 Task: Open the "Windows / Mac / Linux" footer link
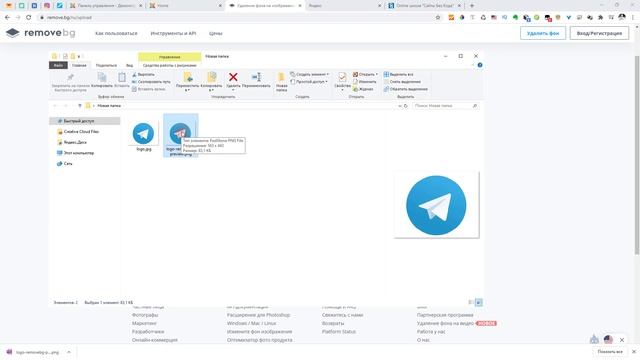(x=251, y=323)
